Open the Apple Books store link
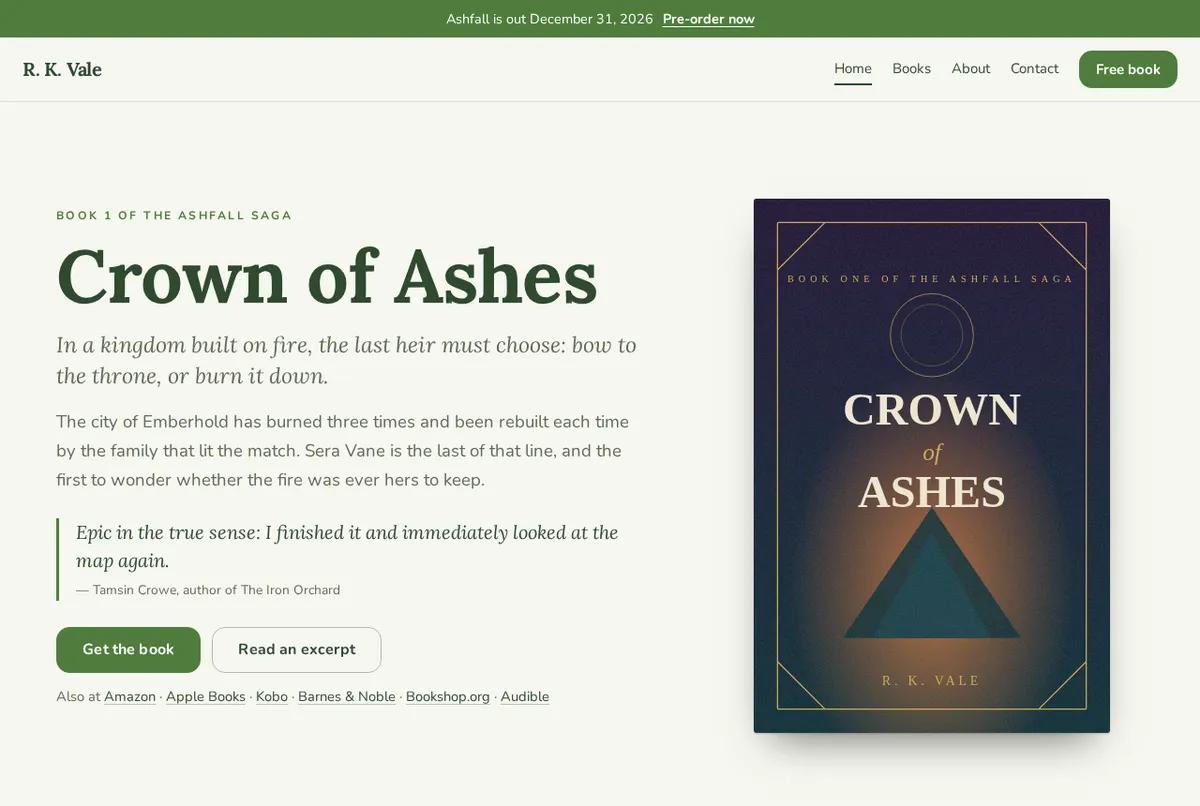 click(206, 697)
